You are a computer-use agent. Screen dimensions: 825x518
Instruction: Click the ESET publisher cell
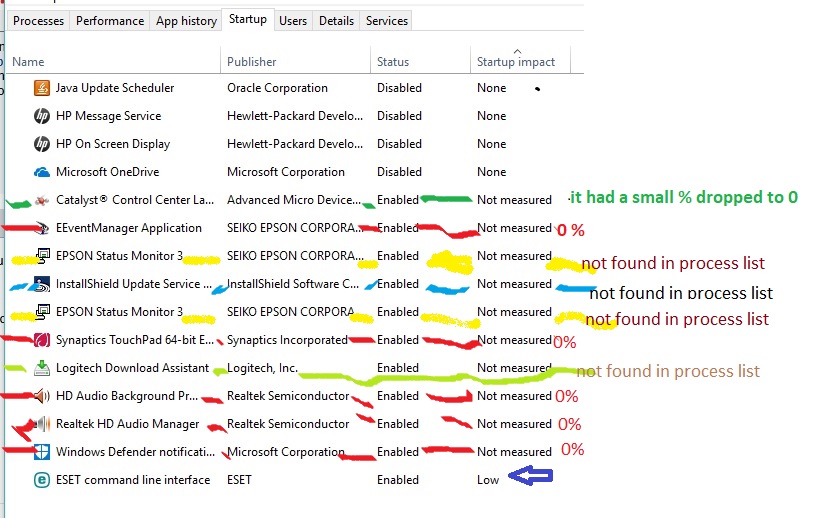coord(239,480)
